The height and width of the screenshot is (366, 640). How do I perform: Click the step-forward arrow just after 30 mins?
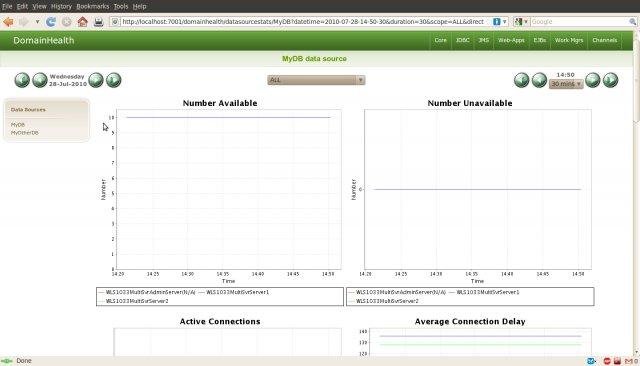click(593, 80)
